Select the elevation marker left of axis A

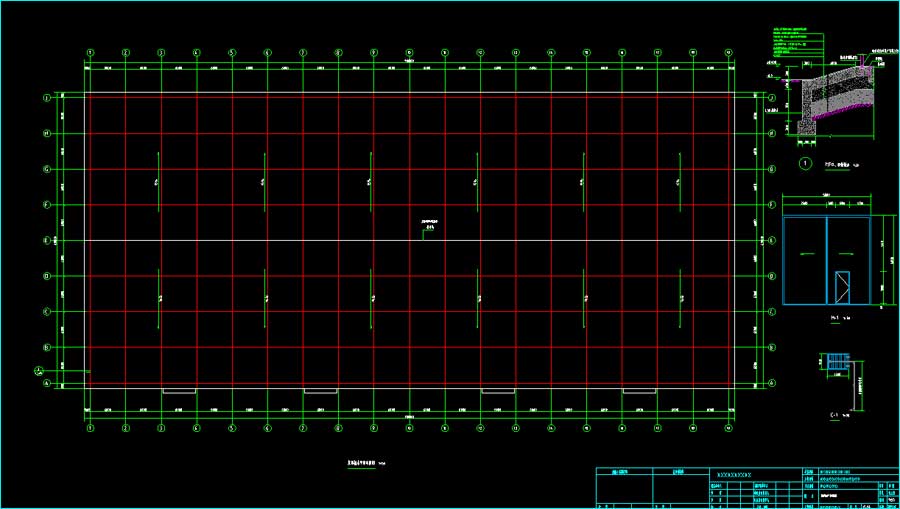pyautogui.click(x=40, y=371)
